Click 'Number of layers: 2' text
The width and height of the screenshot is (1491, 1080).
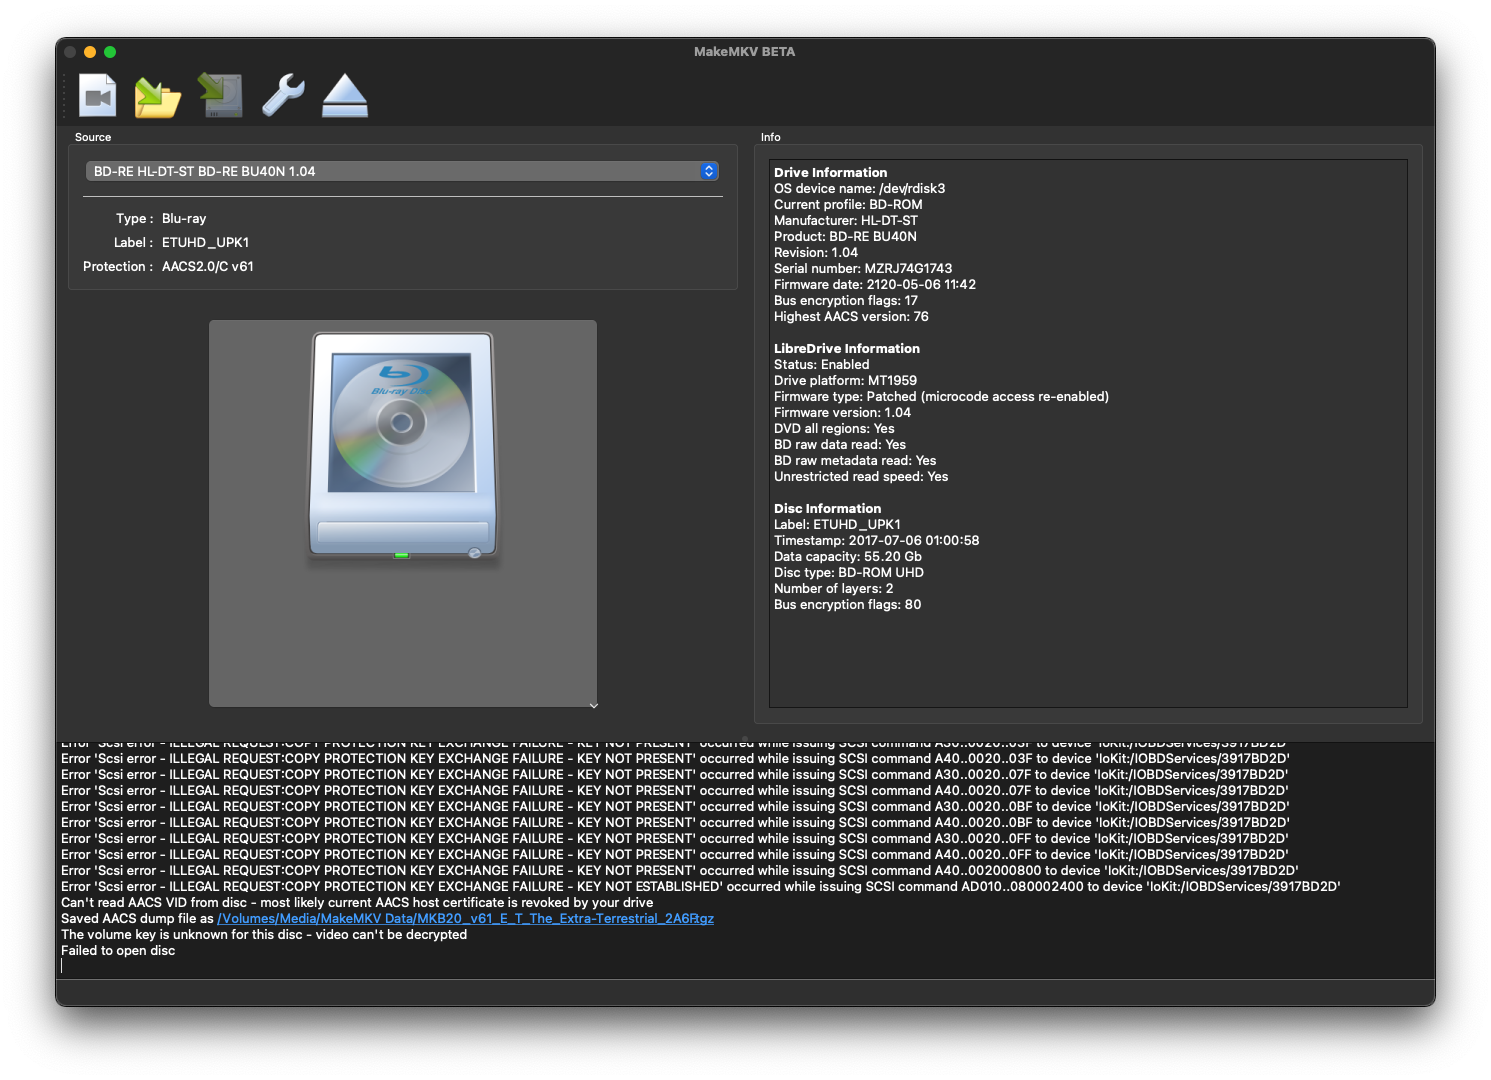(834, 588)
